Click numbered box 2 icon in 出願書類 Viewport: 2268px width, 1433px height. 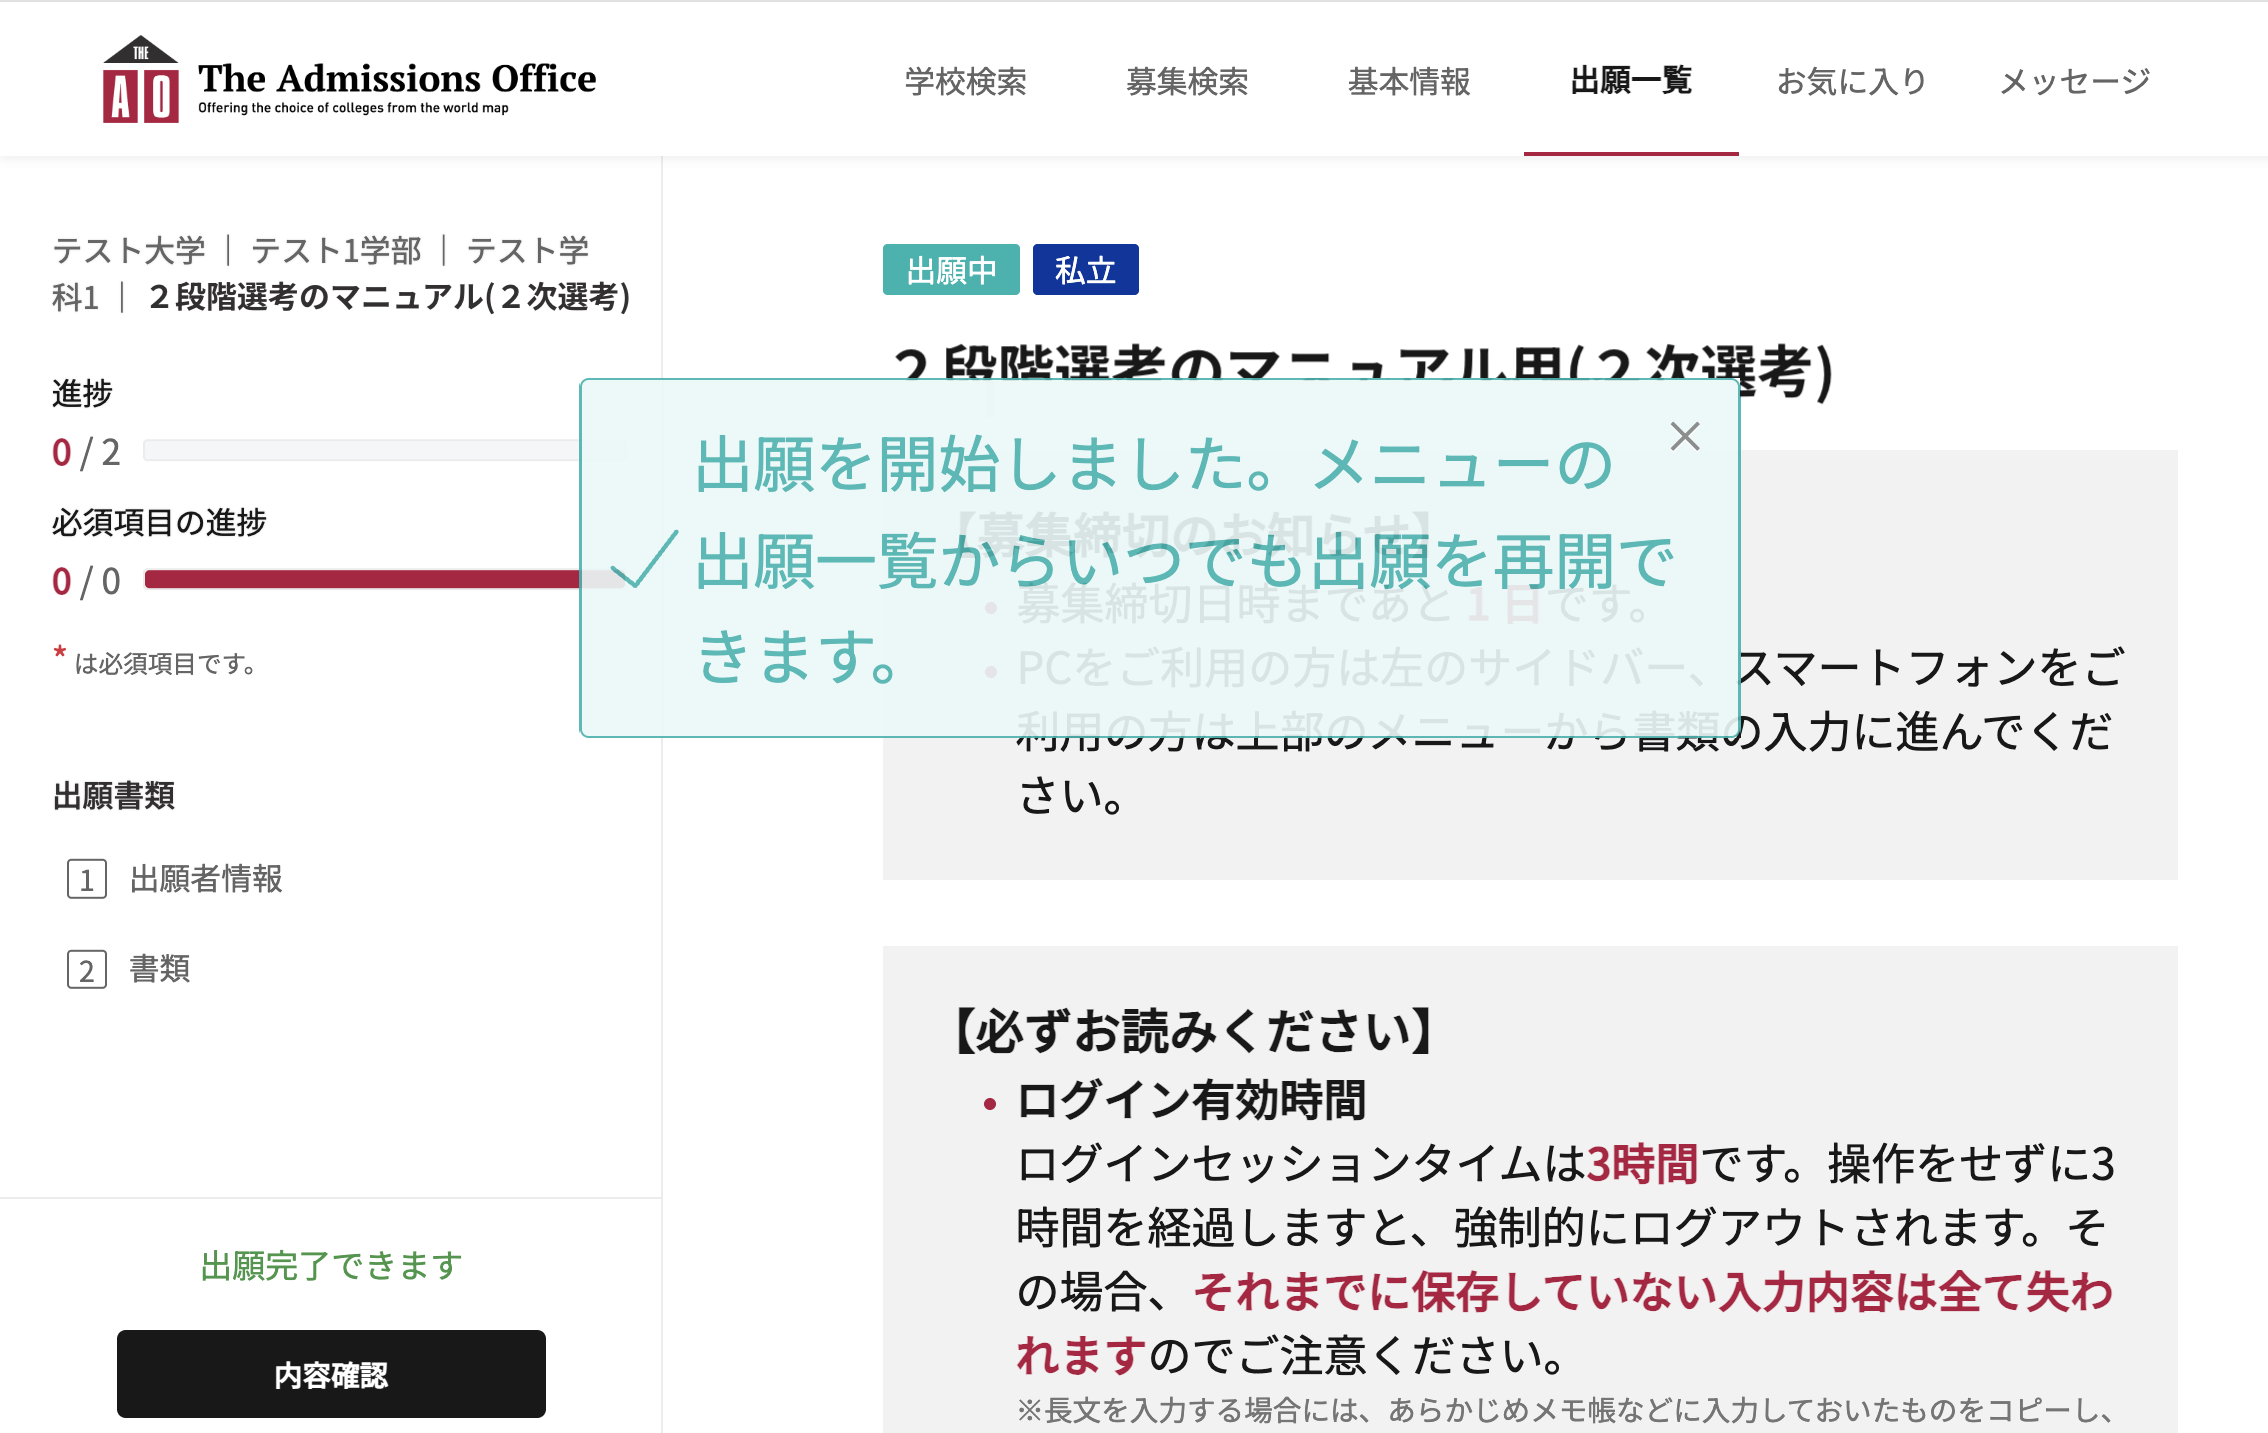tap(87, 970)
